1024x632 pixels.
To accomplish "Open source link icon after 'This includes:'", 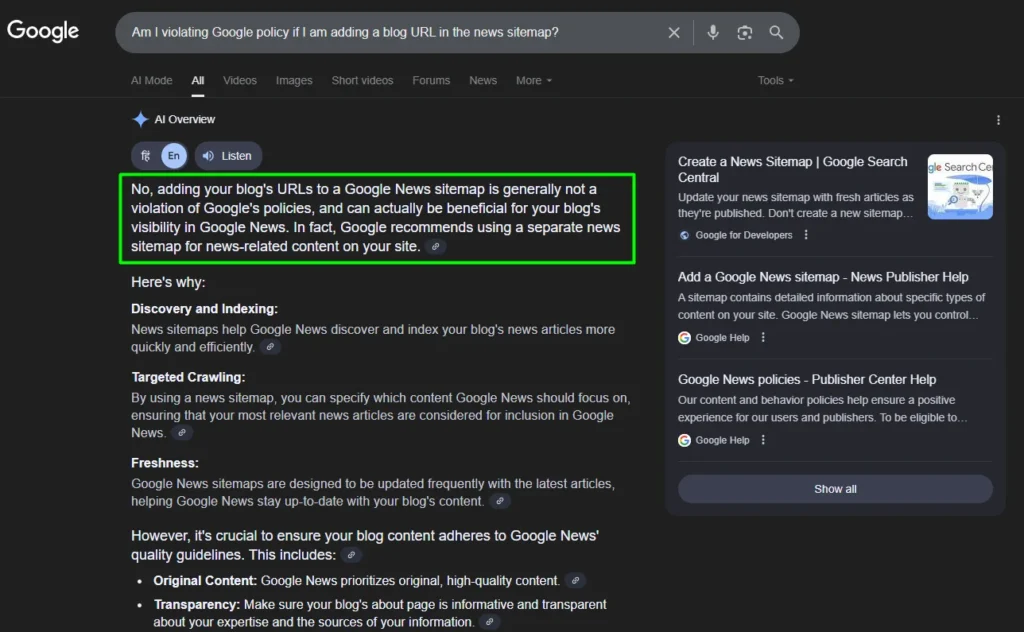I will [x=351, y=555].
